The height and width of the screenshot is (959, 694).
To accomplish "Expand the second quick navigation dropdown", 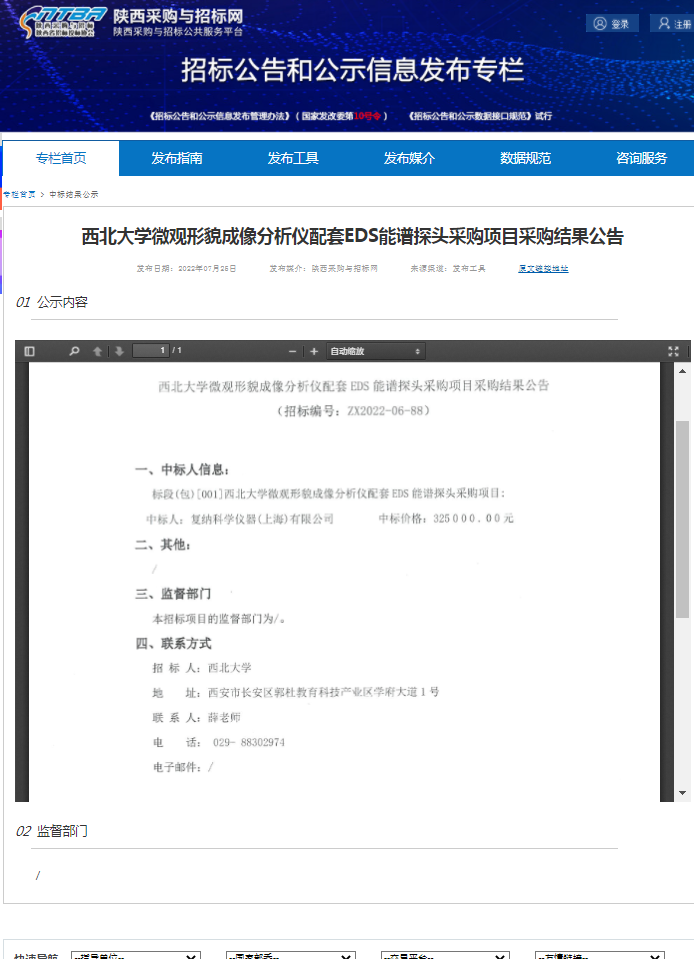I will 290,955.
